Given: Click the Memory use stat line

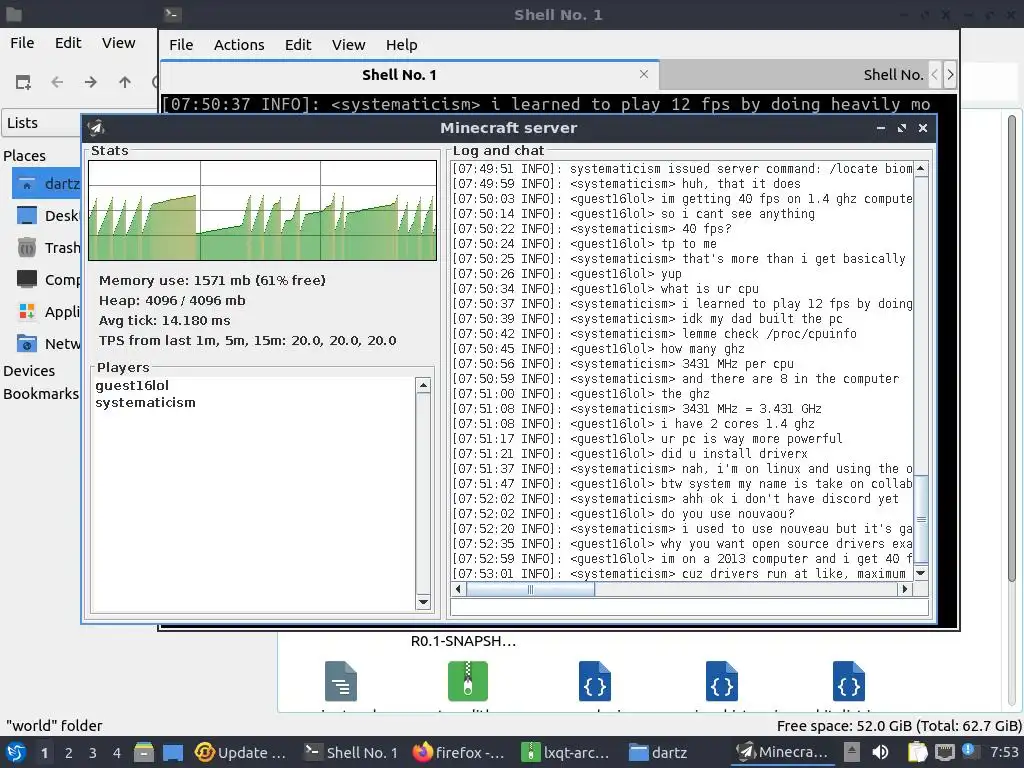Looking at the screenshot, I should point(212,281).
